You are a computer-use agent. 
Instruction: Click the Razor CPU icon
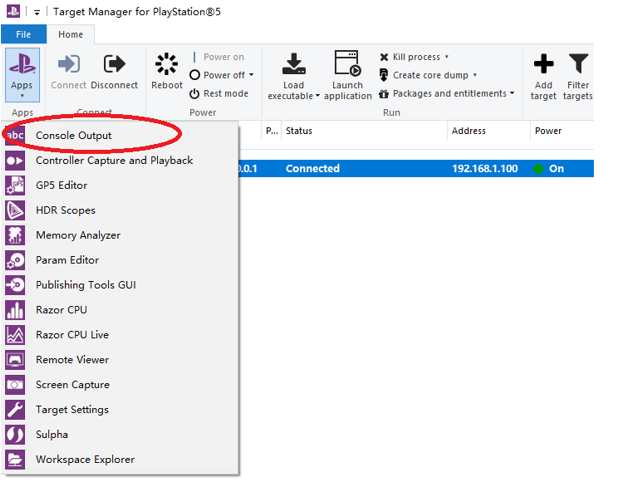pos(16,310)
